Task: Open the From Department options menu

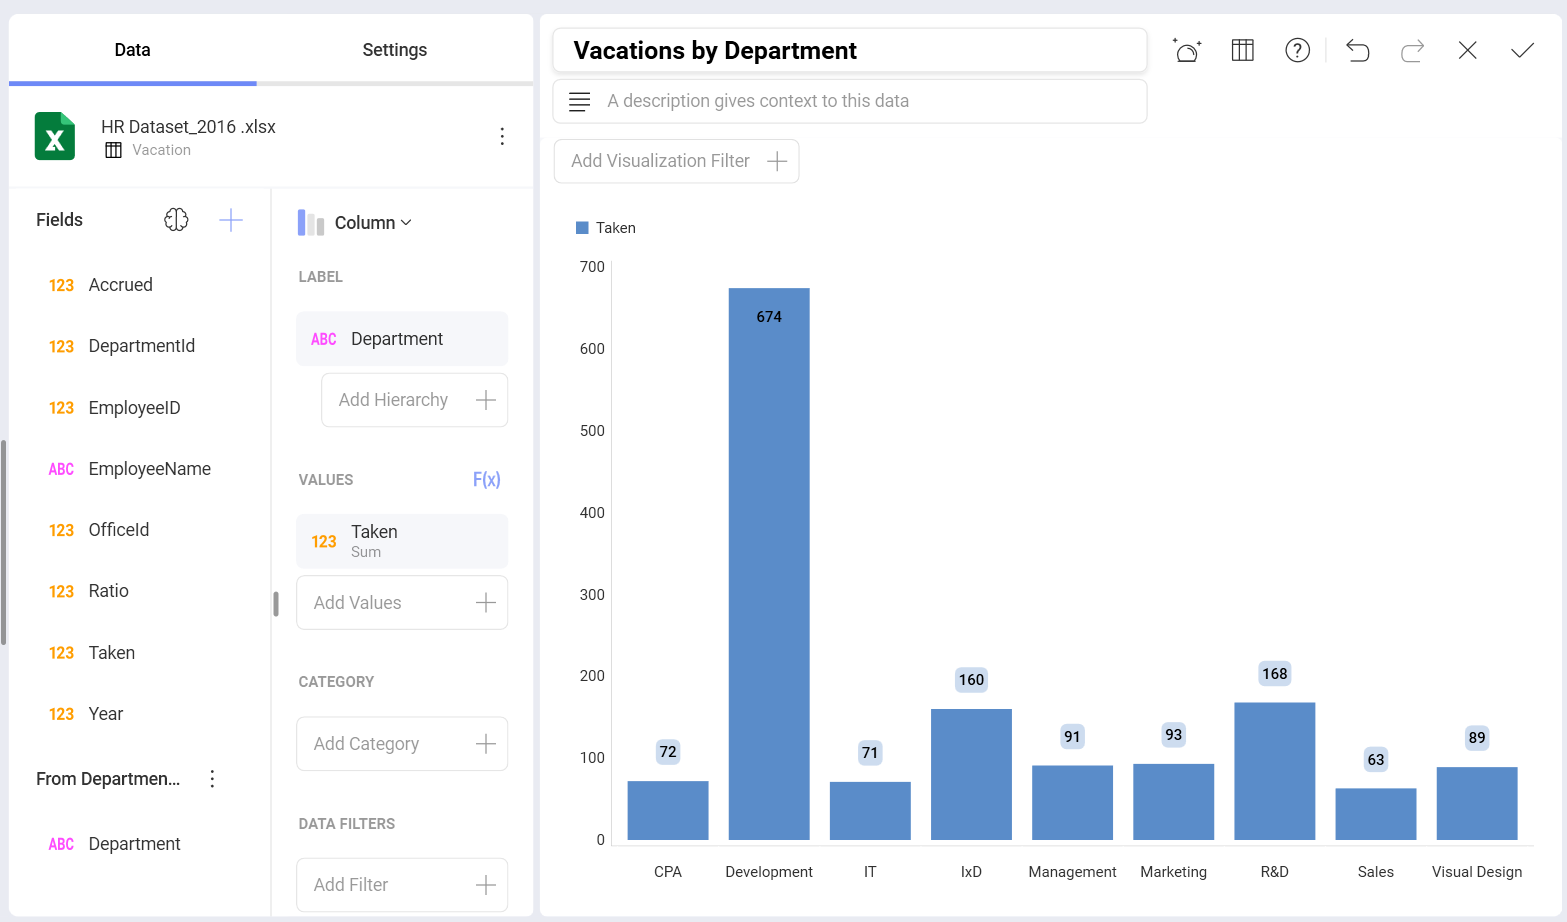Action: click(212, 779)
